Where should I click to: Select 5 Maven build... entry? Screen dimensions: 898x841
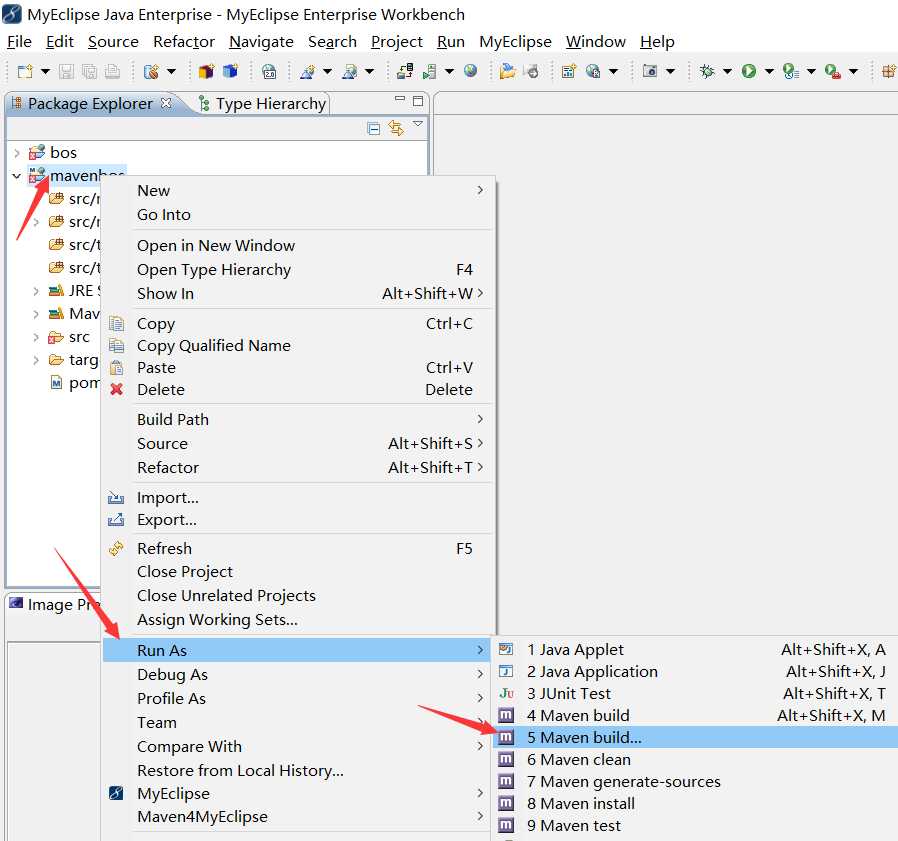click(x=695, y=738)
